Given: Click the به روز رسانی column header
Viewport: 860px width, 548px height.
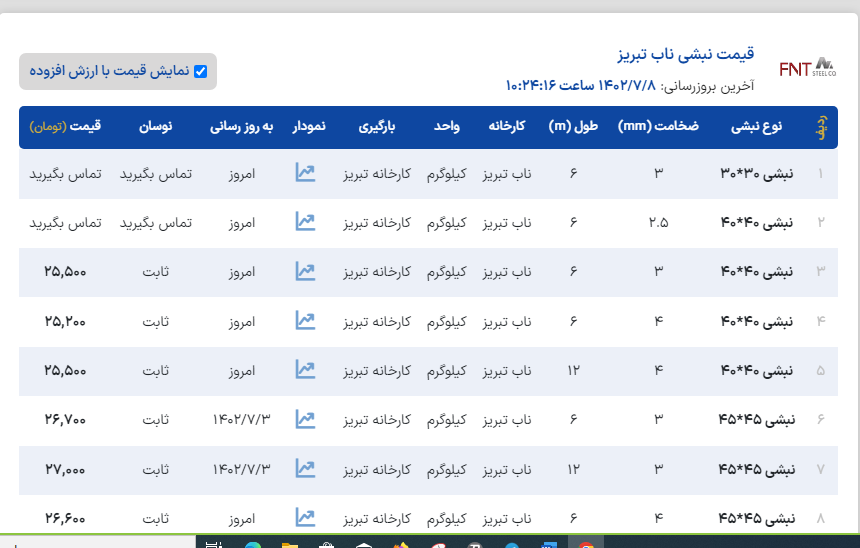Looking at the screenshot, I should pyautogui.click(x=242, y=127).
